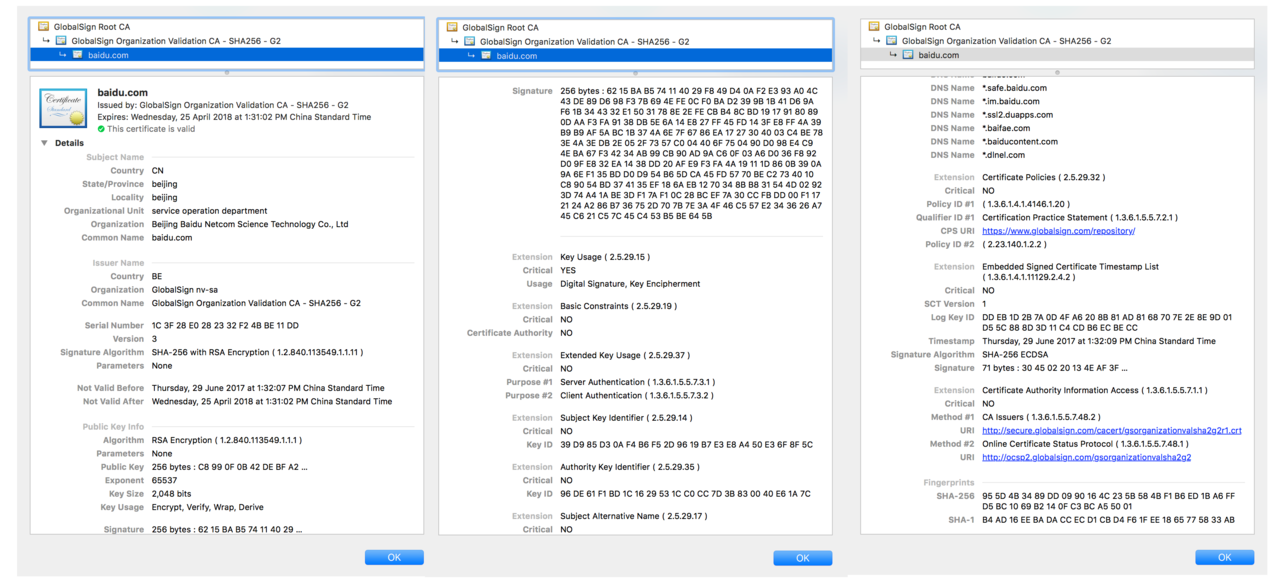This screenshot has width=1280, height=586.
Task: Open the secure.globalsign.com cacert URI link
Action: 1111,431
